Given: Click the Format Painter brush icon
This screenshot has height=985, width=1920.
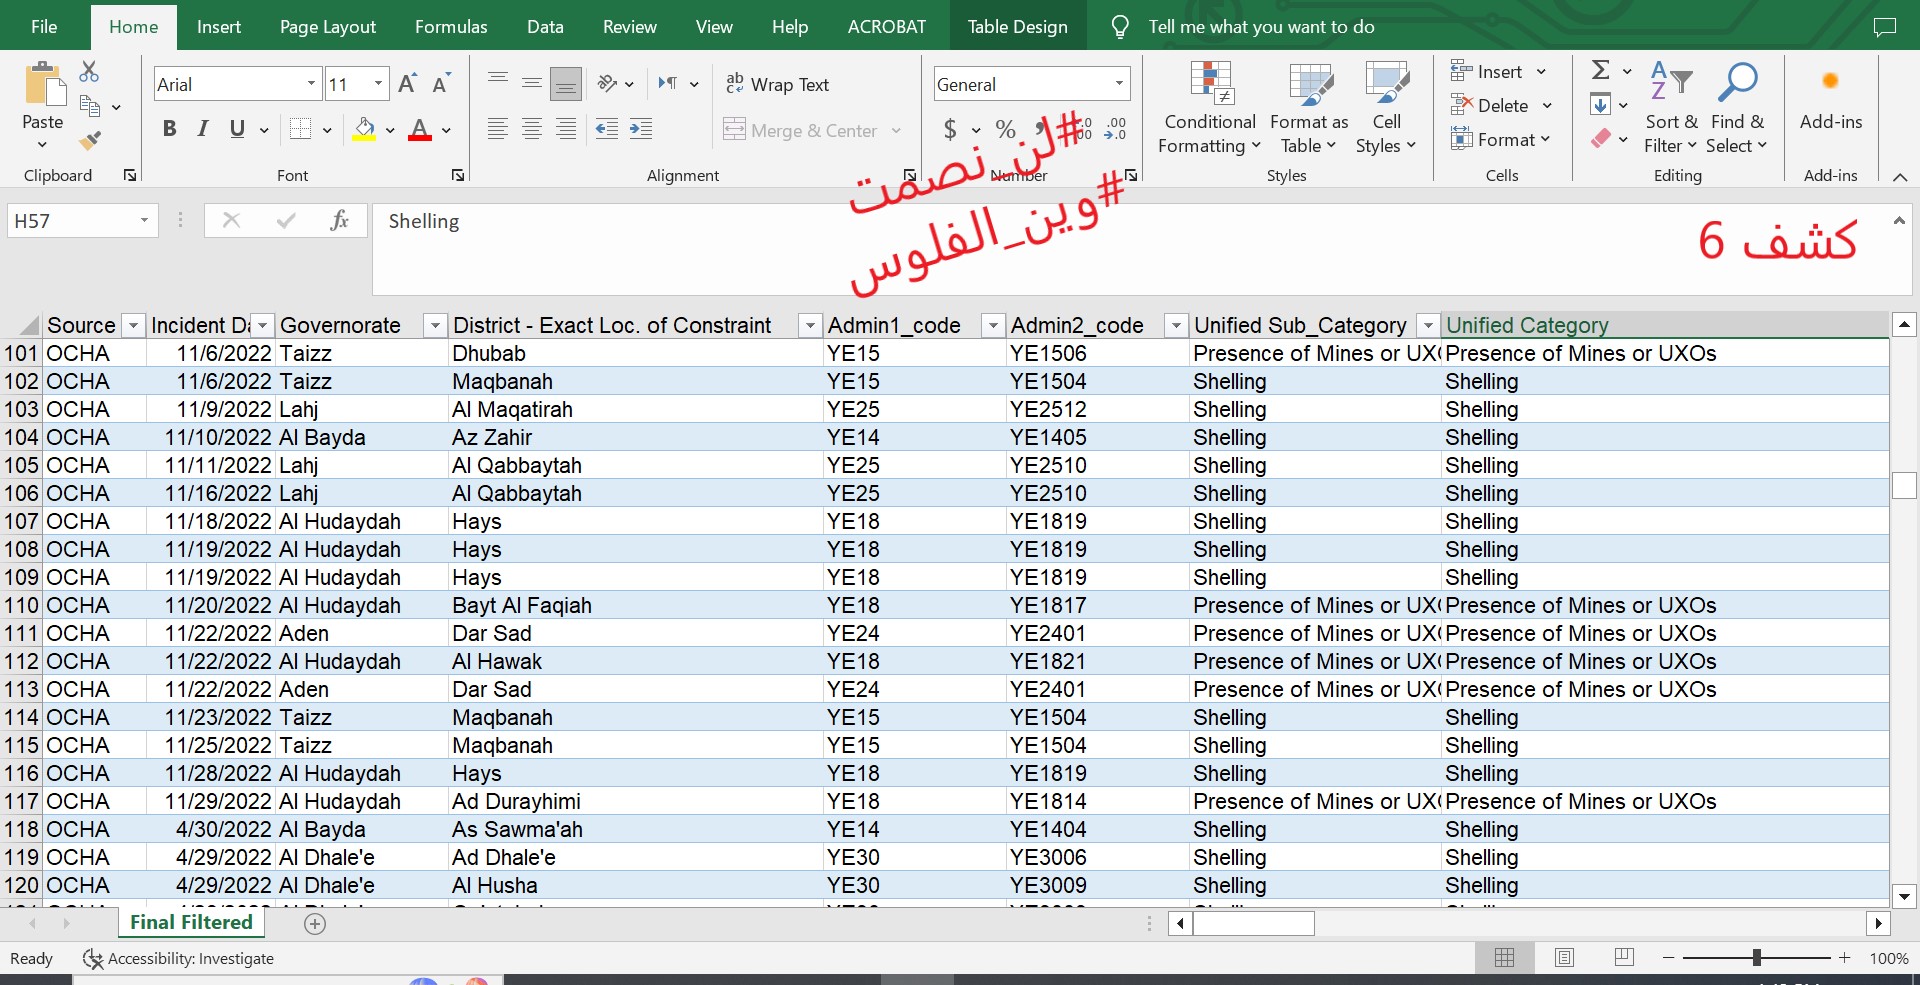Looking at the screenshot, I should pyautogui.click(x=90, y=141).
